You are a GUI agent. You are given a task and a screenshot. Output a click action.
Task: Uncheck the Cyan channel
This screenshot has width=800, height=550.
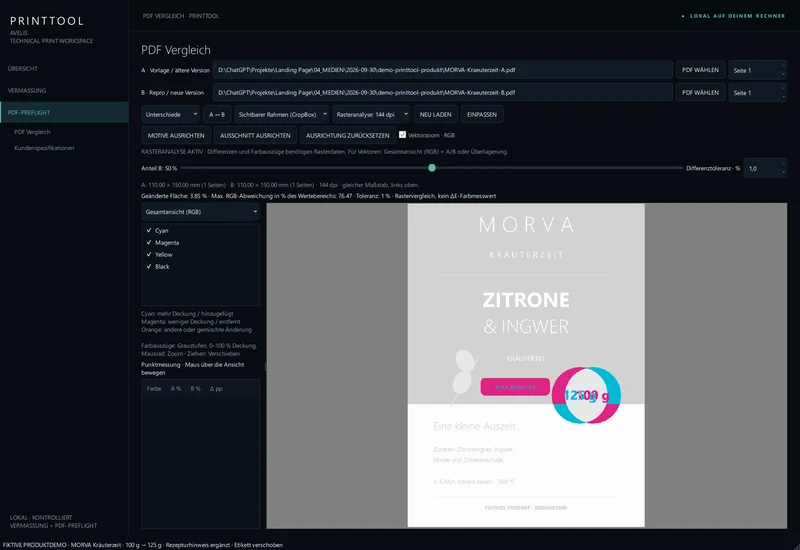point(149,231)
